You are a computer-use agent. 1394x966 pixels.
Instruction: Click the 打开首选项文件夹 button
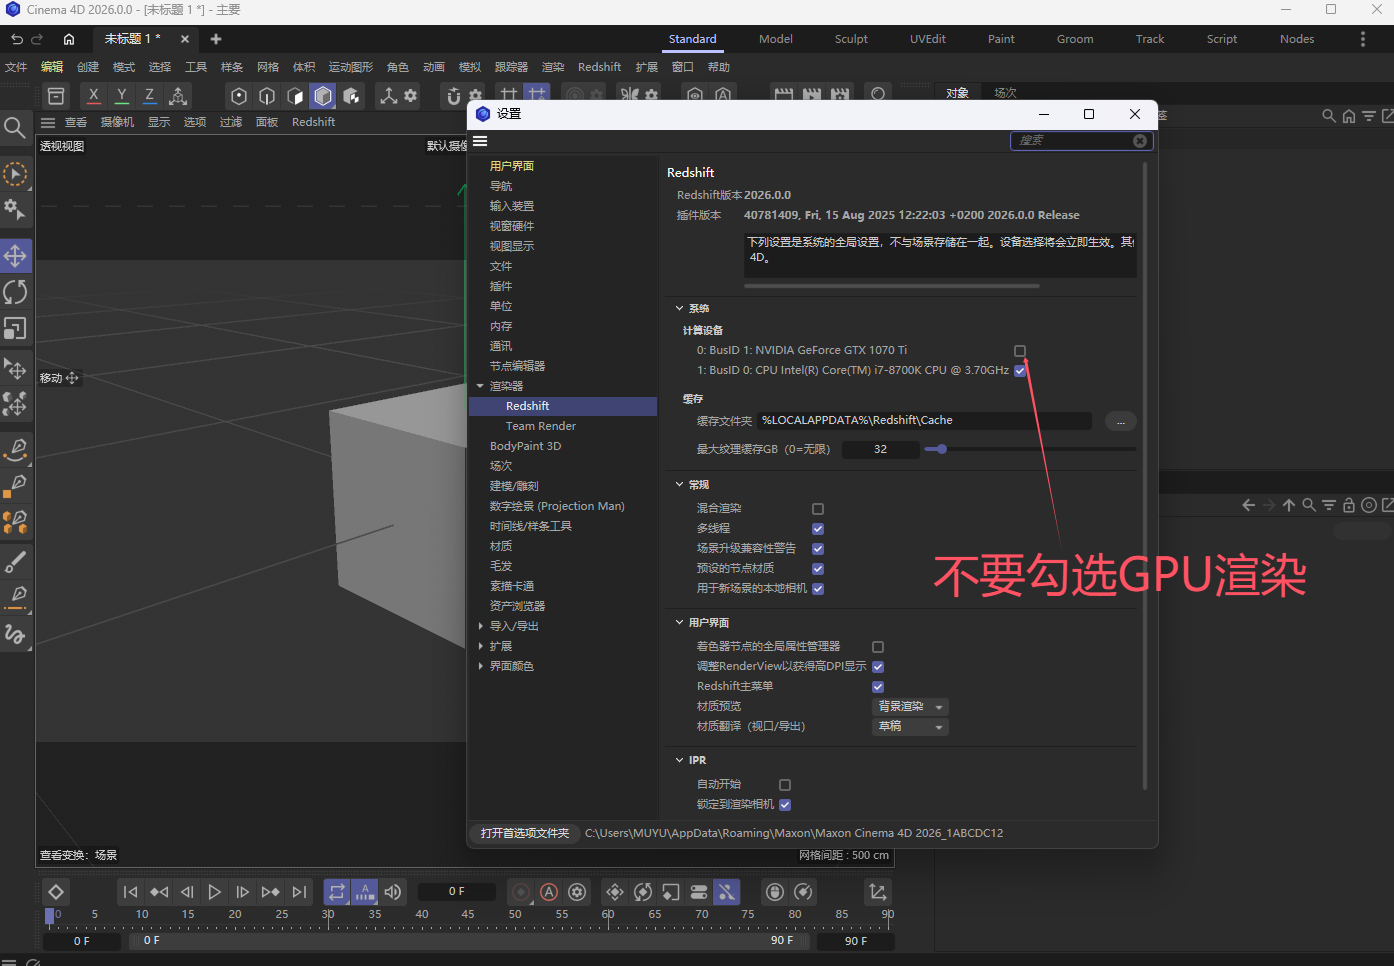tap(525, 833)
